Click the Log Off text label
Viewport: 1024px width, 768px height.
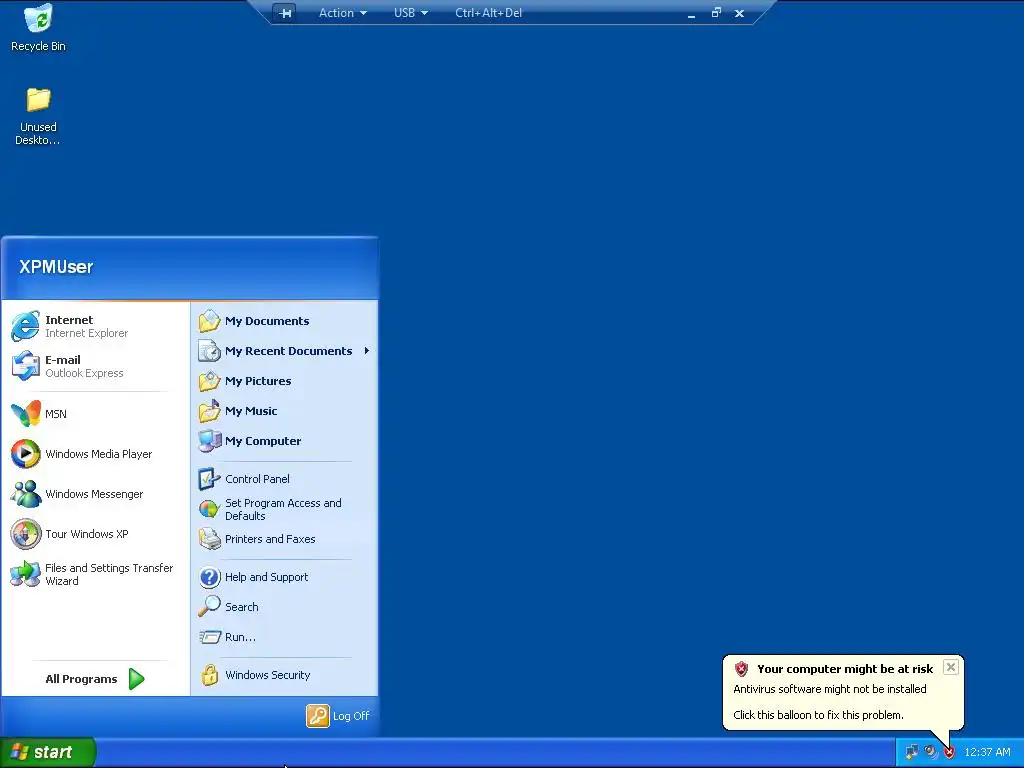(351, 716)
